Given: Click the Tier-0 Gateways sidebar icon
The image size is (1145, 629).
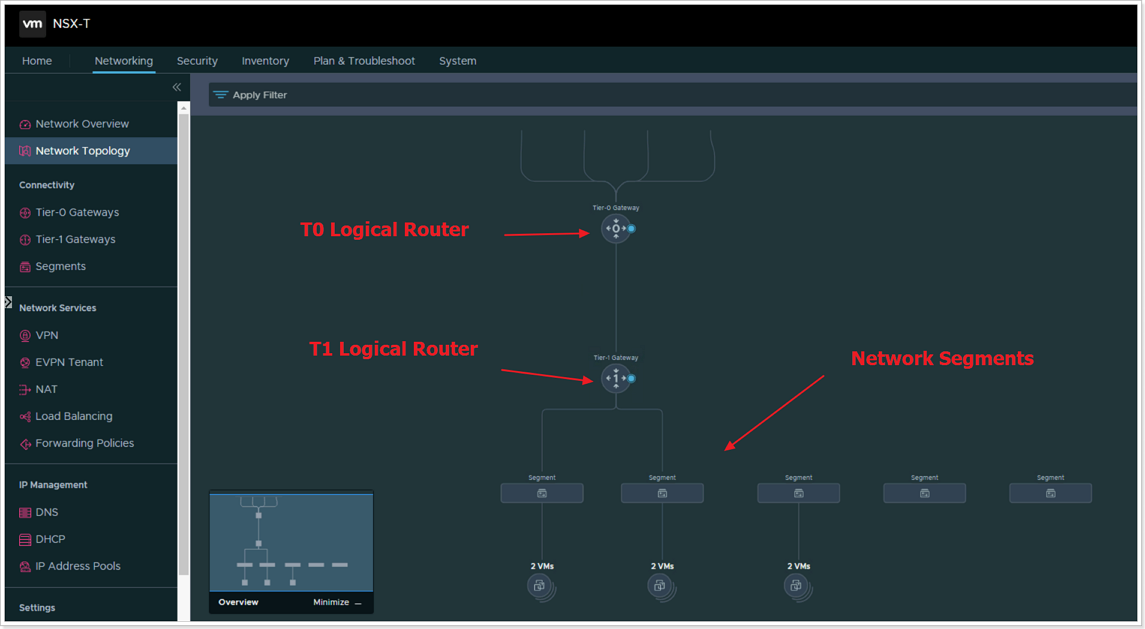Looking at the screenshot, I should pos(25,213).
